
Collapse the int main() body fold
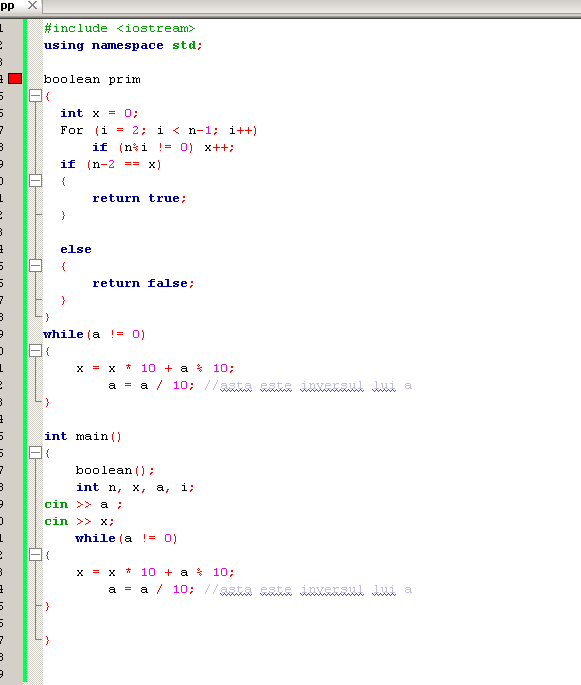click(35, 453)
